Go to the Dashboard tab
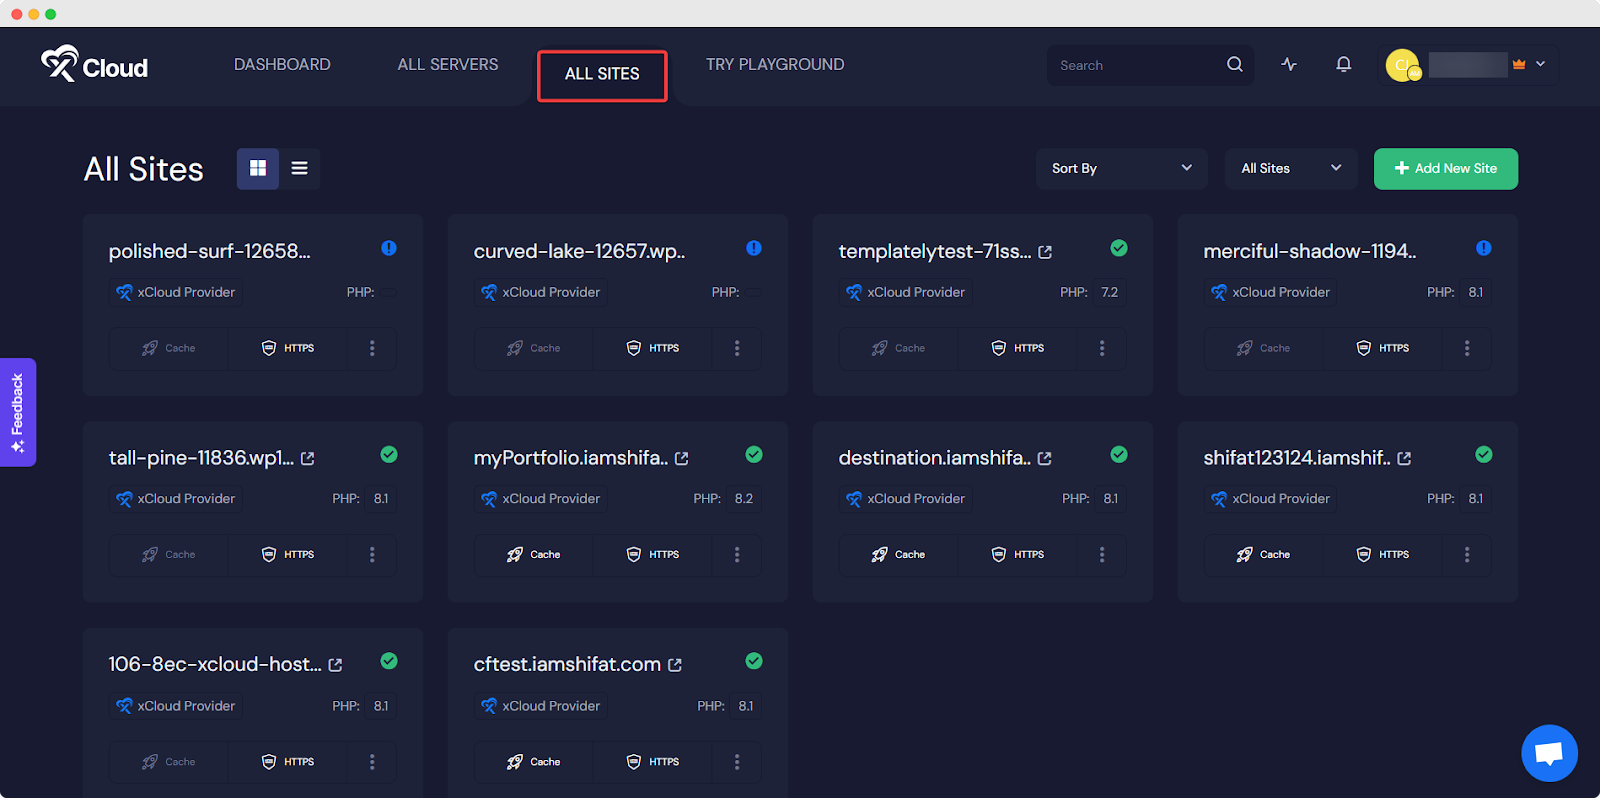The width and height of the screenshot is (1600, 798). [x=282, y=64]
